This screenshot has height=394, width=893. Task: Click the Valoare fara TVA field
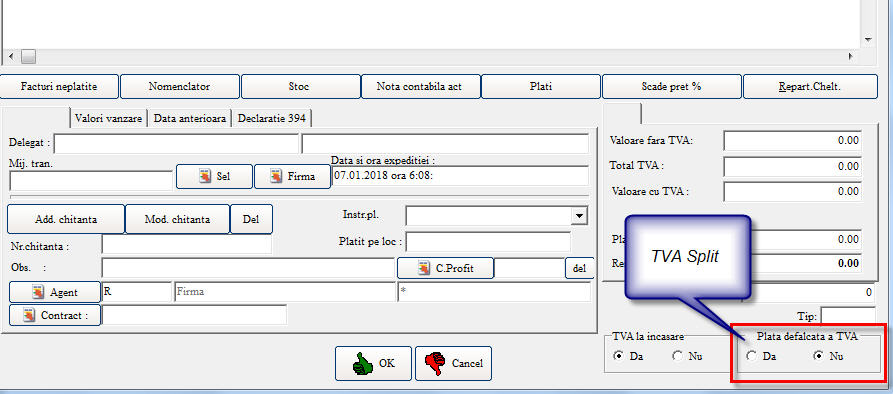[792, 141]
